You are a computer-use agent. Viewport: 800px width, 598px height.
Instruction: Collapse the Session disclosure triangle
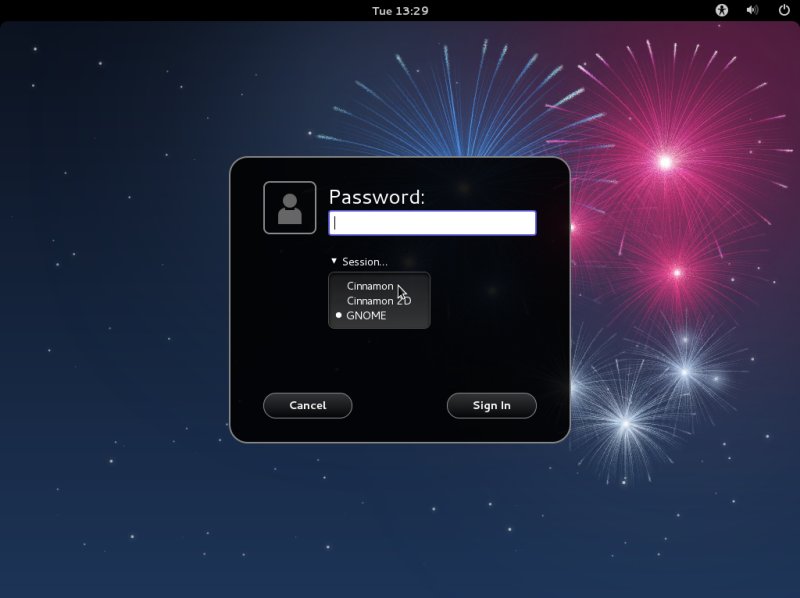click(x=334, y=261)
